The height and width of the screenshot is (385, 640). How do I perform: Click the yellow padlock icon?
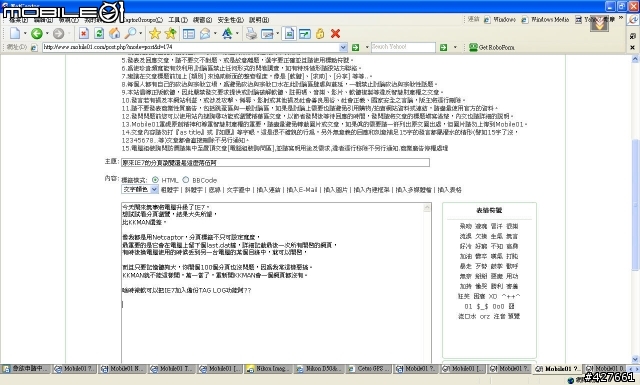pos(320,33)
